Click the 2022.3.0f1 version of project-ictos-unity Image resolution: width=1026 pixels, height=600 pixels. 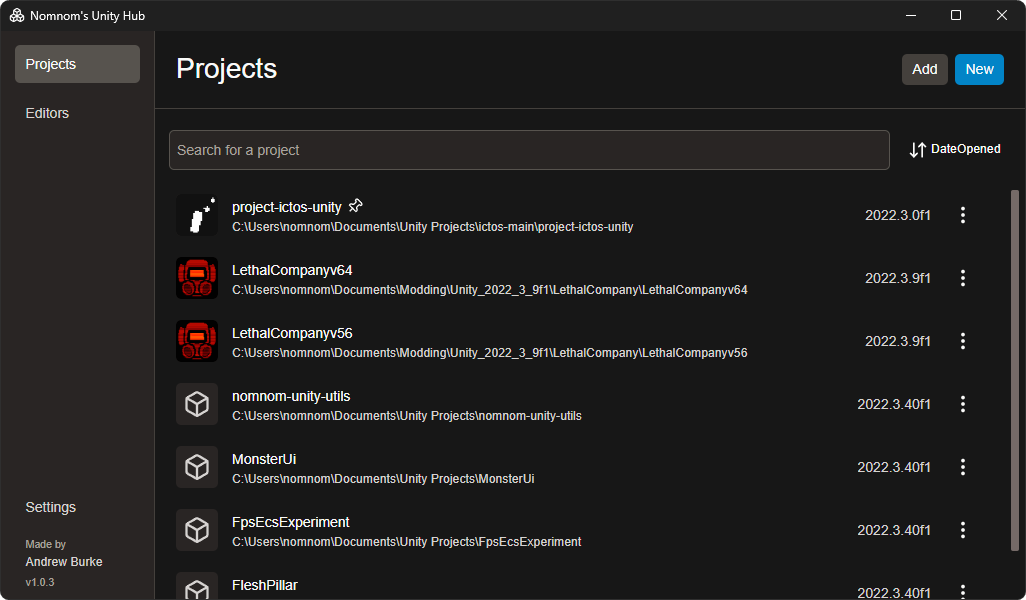898,215
